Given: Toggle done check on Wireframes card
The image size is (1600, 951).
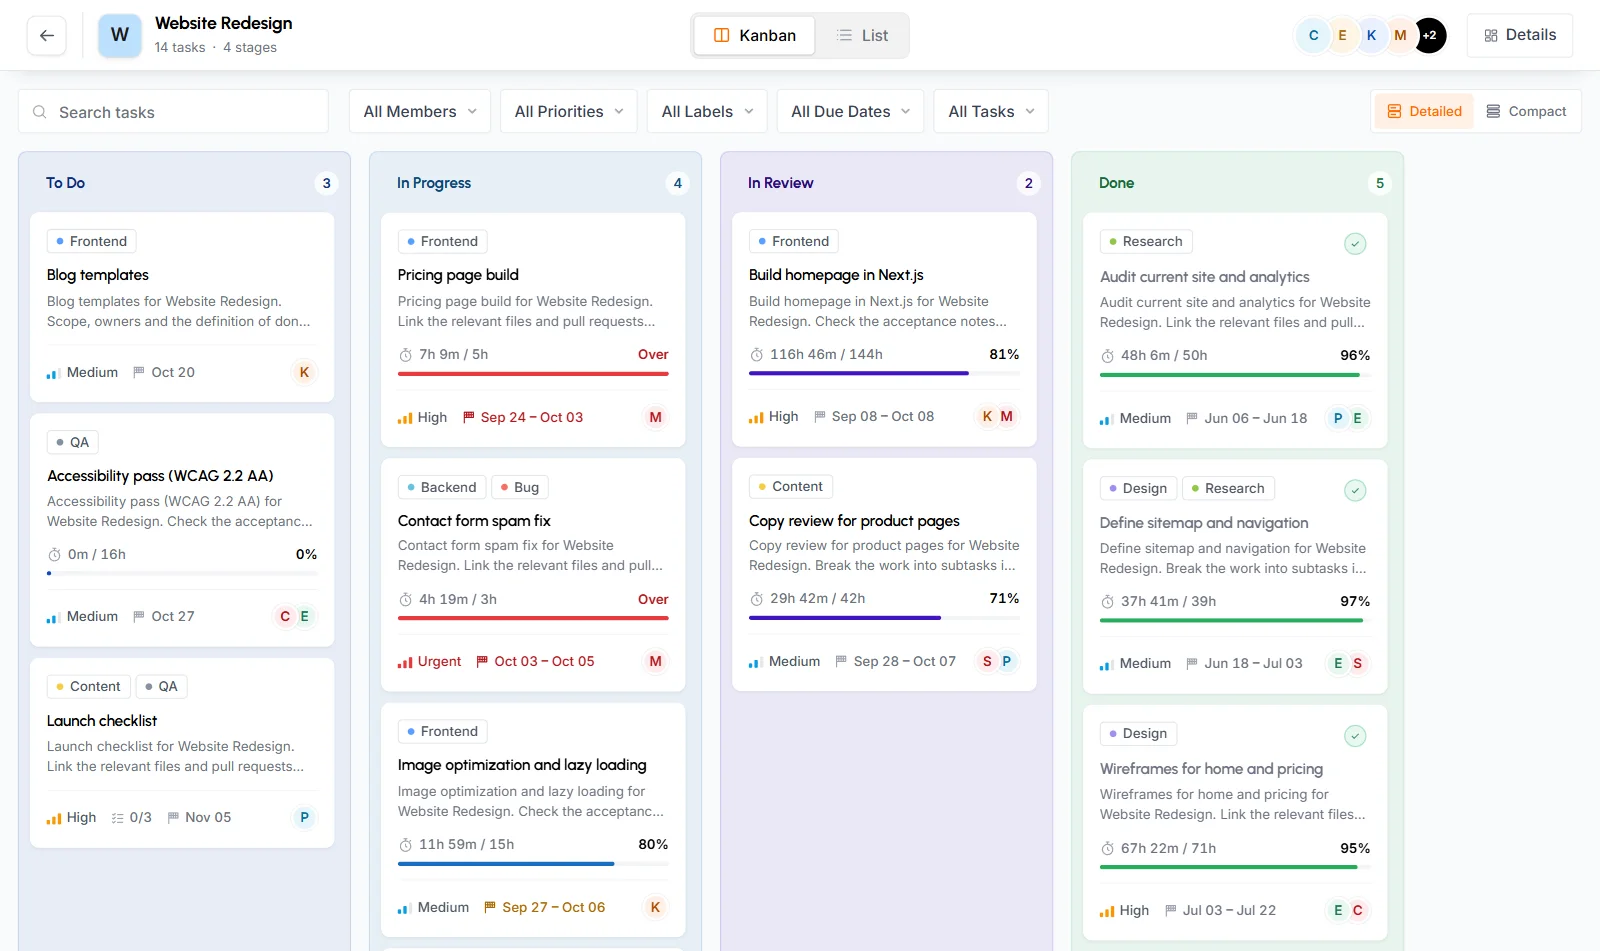Looking at the screenshot, I should pyautogui.click(x=1355, y=736).
